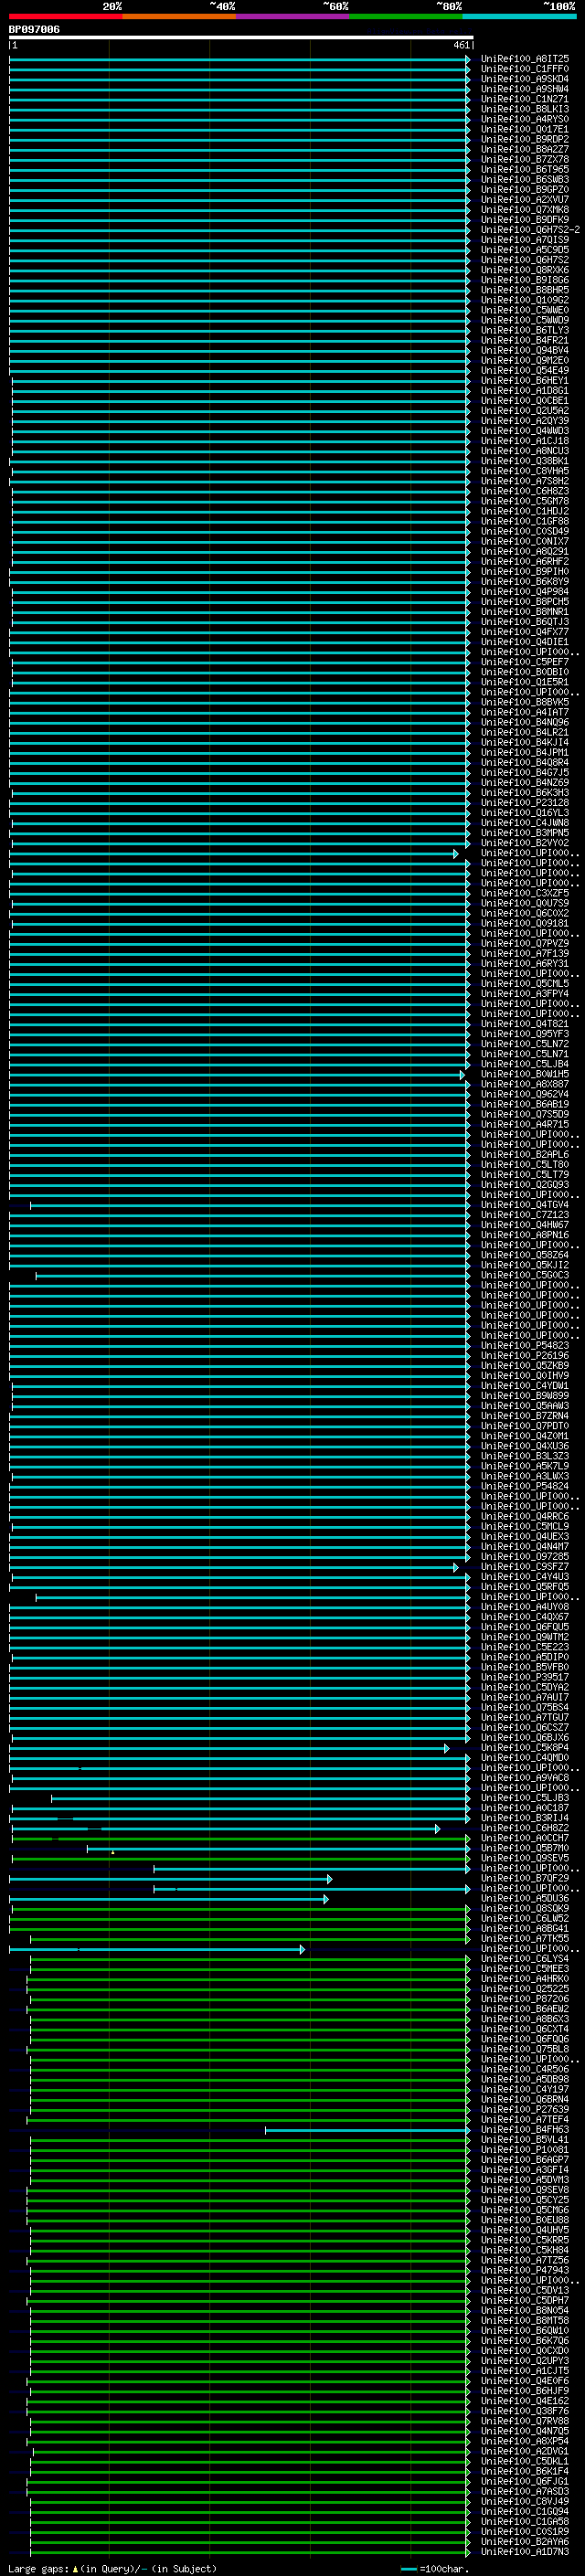Select hit UniRef100_C4QMD0
Viewport: 585px width, 2576px height.
525,1758
